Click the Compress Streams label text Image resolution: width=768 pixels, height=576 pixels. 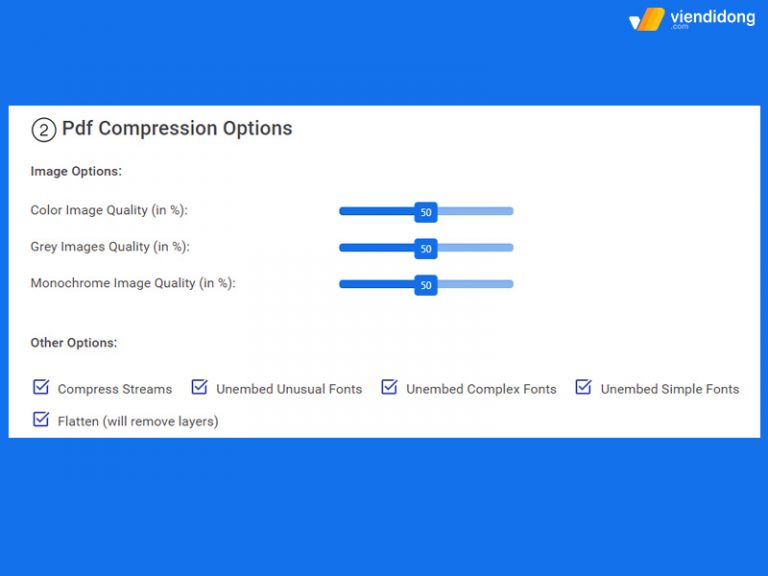coord(115,389)
